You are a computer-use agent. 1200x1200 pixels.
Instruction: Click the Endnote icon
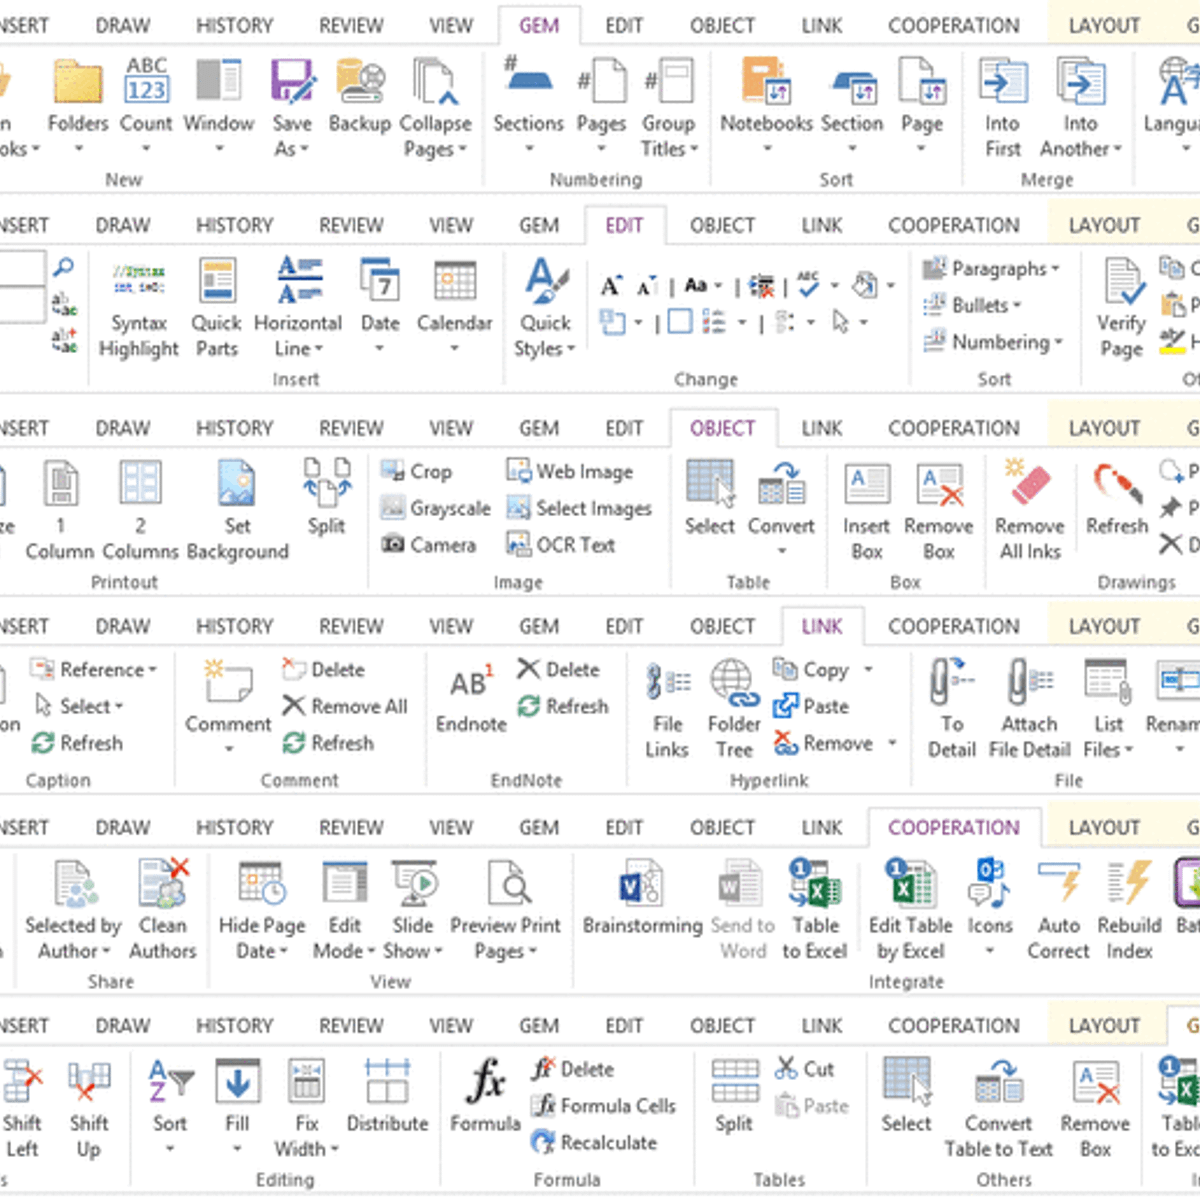pos(470,682)
